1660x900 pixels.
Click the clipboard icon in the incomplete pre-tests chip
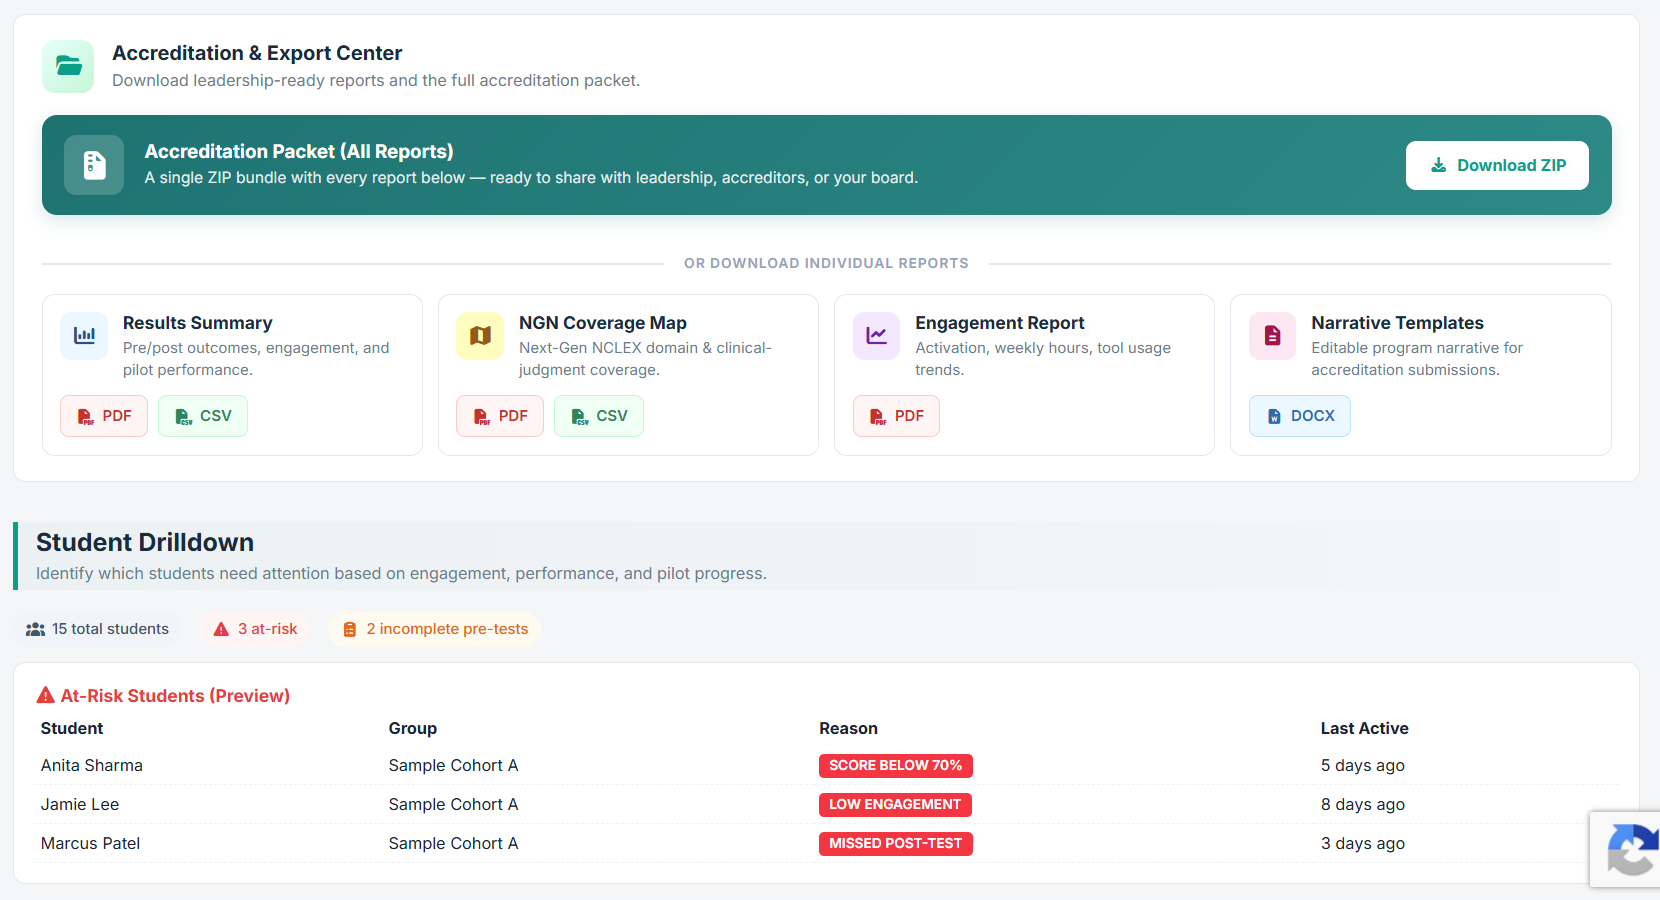[350, 629]
